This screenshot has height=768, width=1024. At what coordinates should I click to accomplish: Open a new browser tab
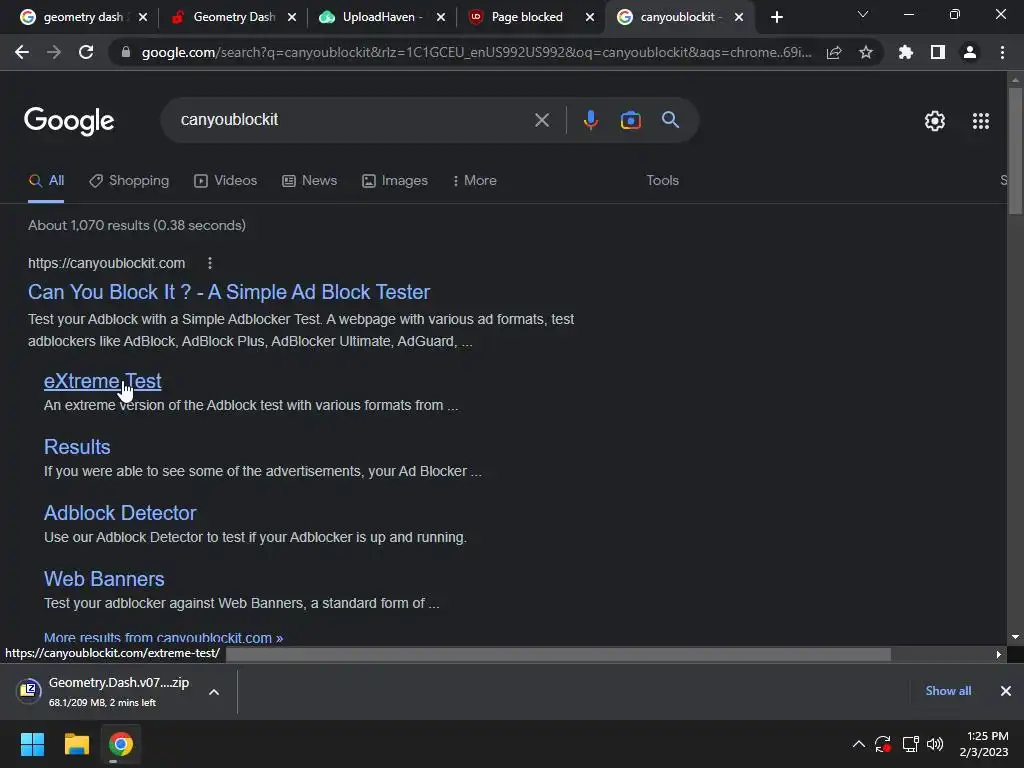point(776,17)
